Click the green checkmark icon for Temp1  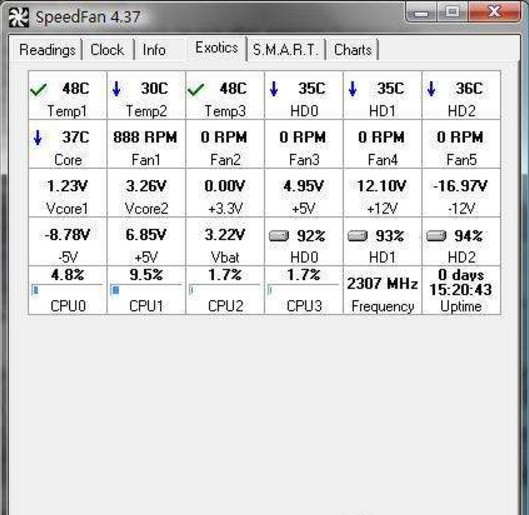pyautogui.click(x=38, y=90)
